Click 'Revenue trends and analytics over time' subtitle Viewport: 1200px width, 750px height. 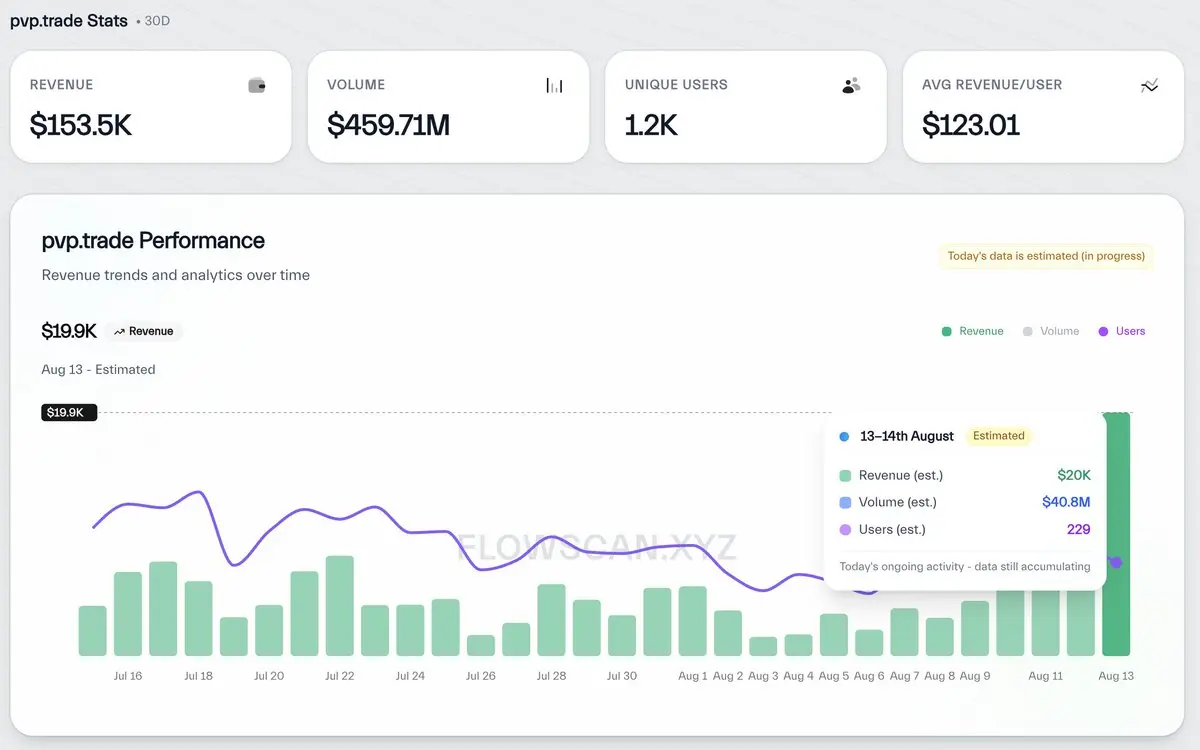coord(176,275)
